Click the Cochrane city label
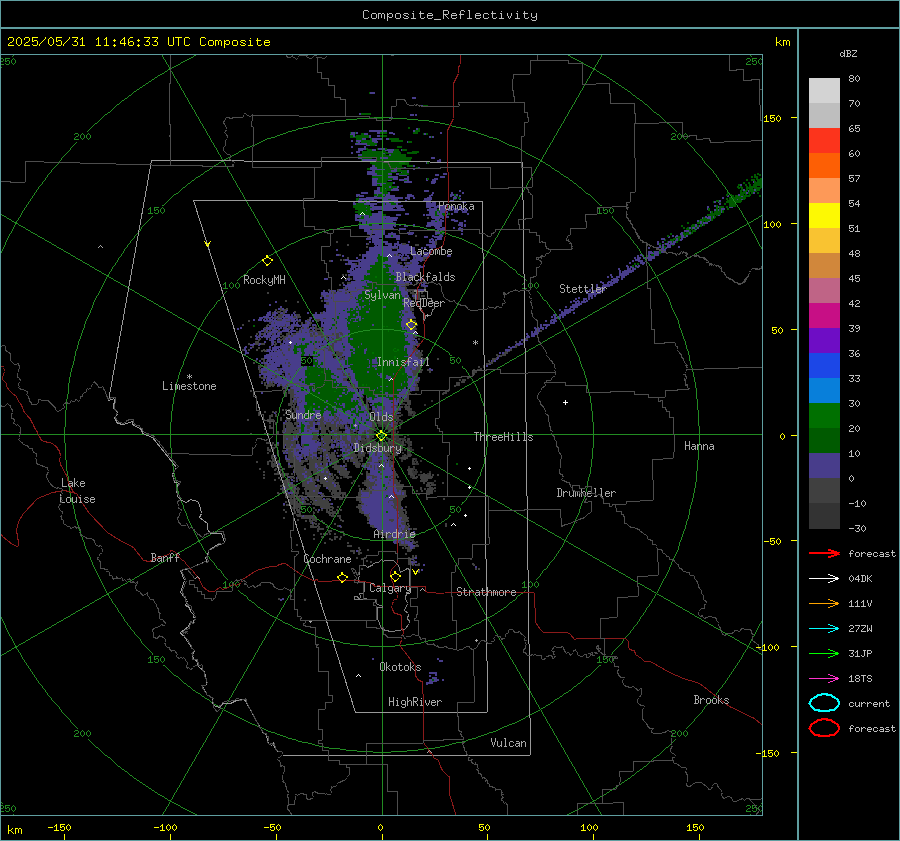The height and width of the screenshot is (841, 900). point(327,559)
